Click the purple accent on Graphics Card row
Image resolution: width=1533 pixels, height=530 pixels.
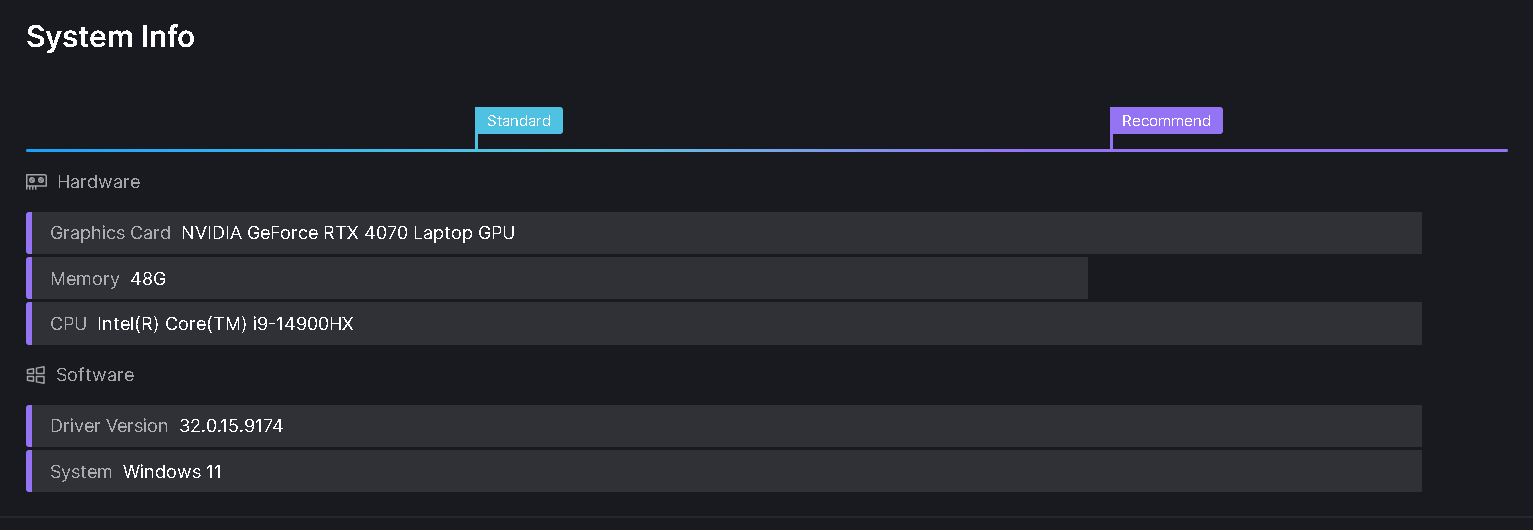coord(29,233)
